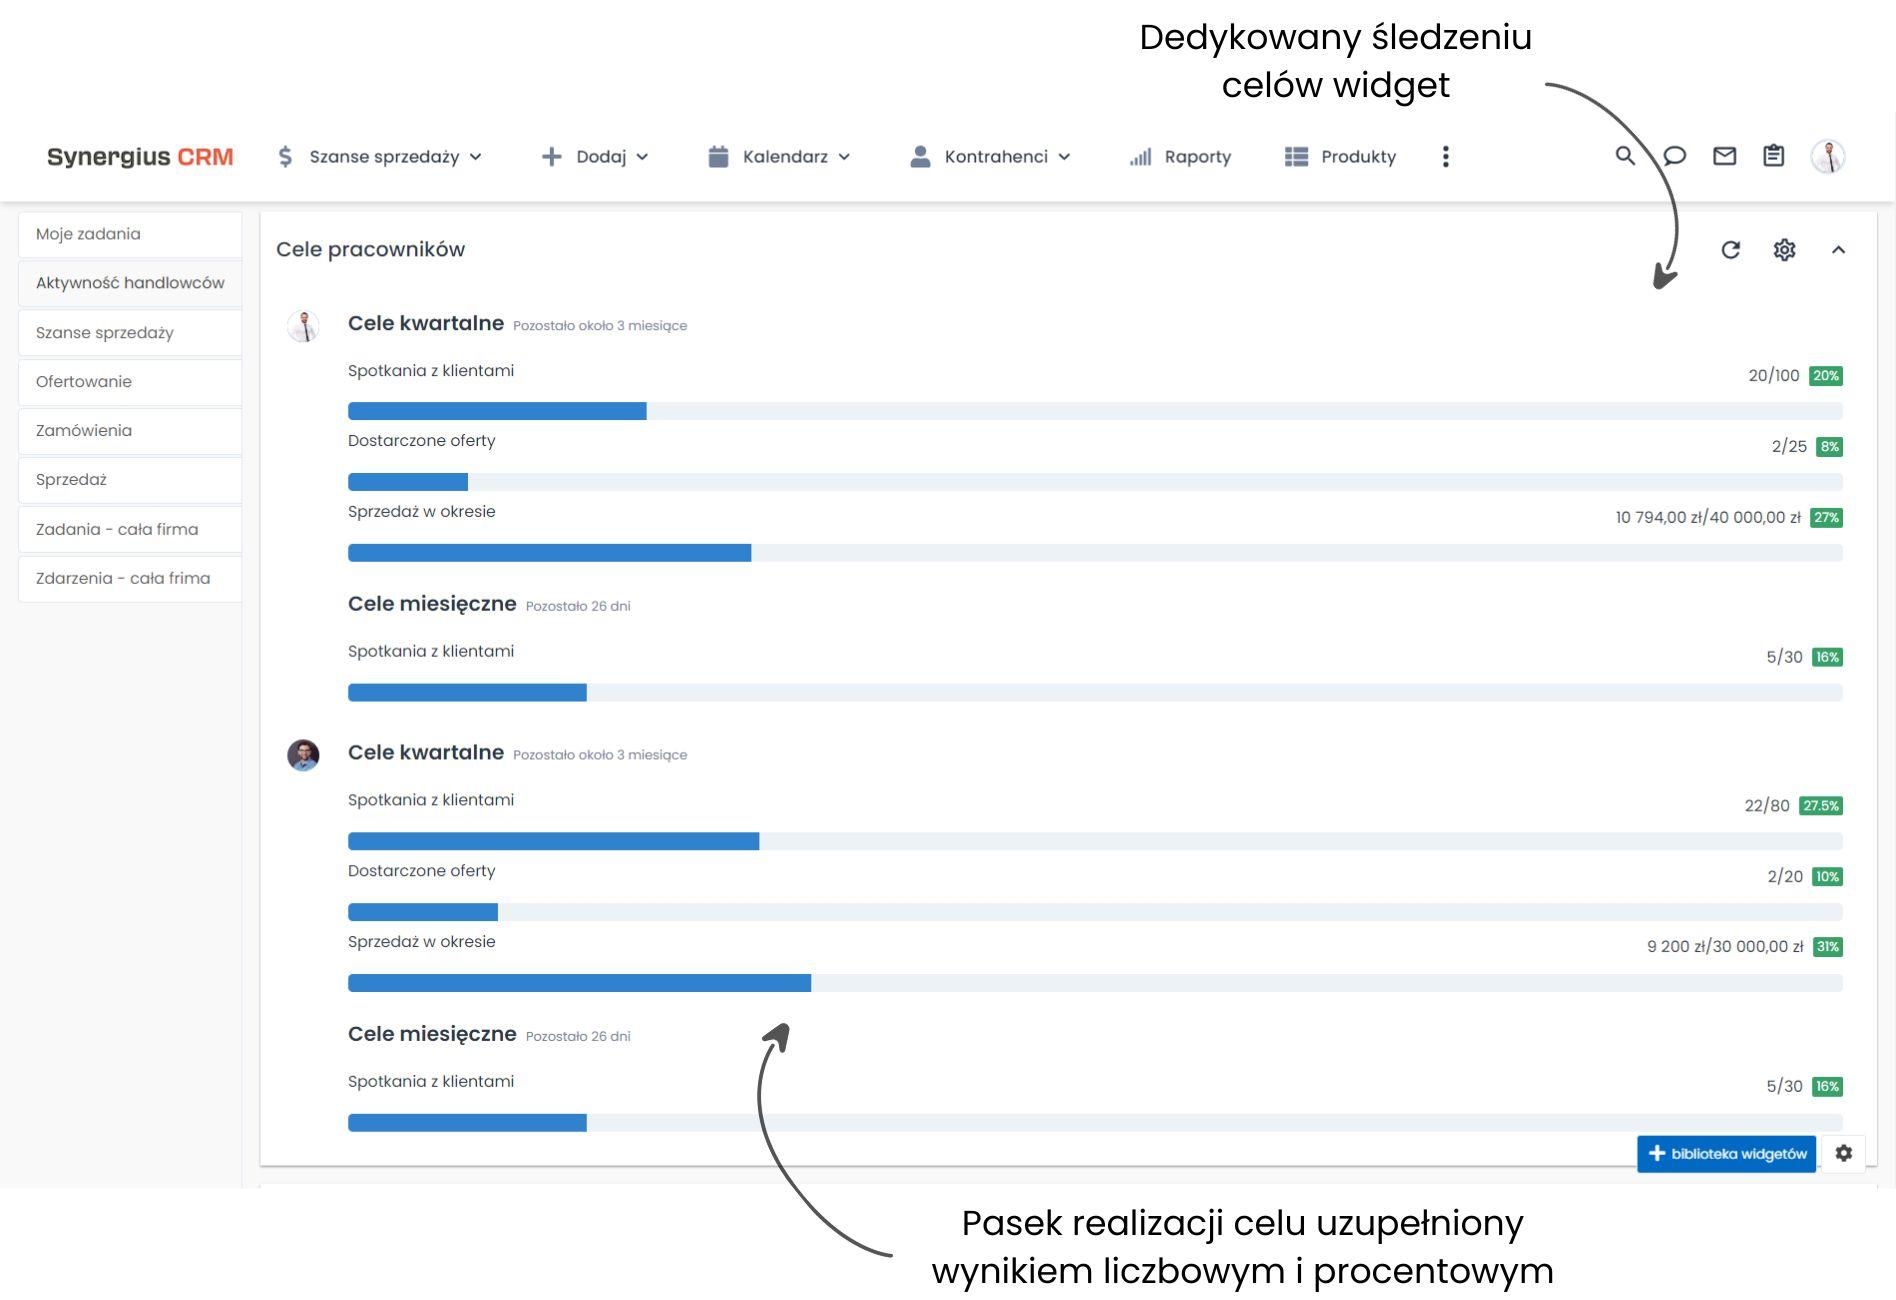Switch to Aktywność handlowców sidebar tab
This screenshot has height=1300, width=1896.
(x=130, y=283)
